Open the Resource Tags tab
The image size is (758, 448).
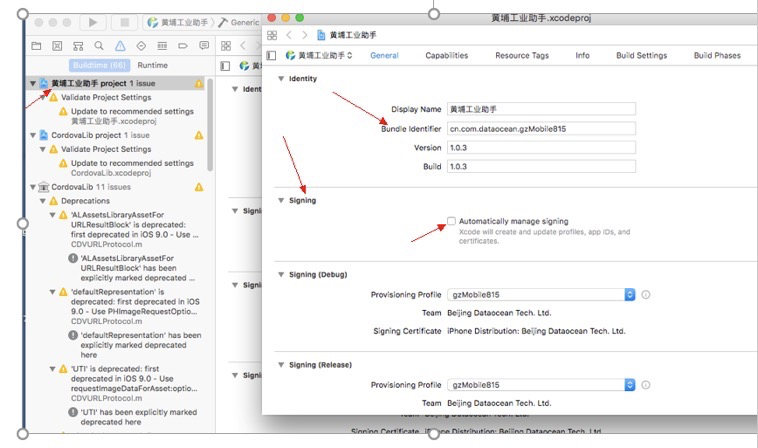(522, 56)
